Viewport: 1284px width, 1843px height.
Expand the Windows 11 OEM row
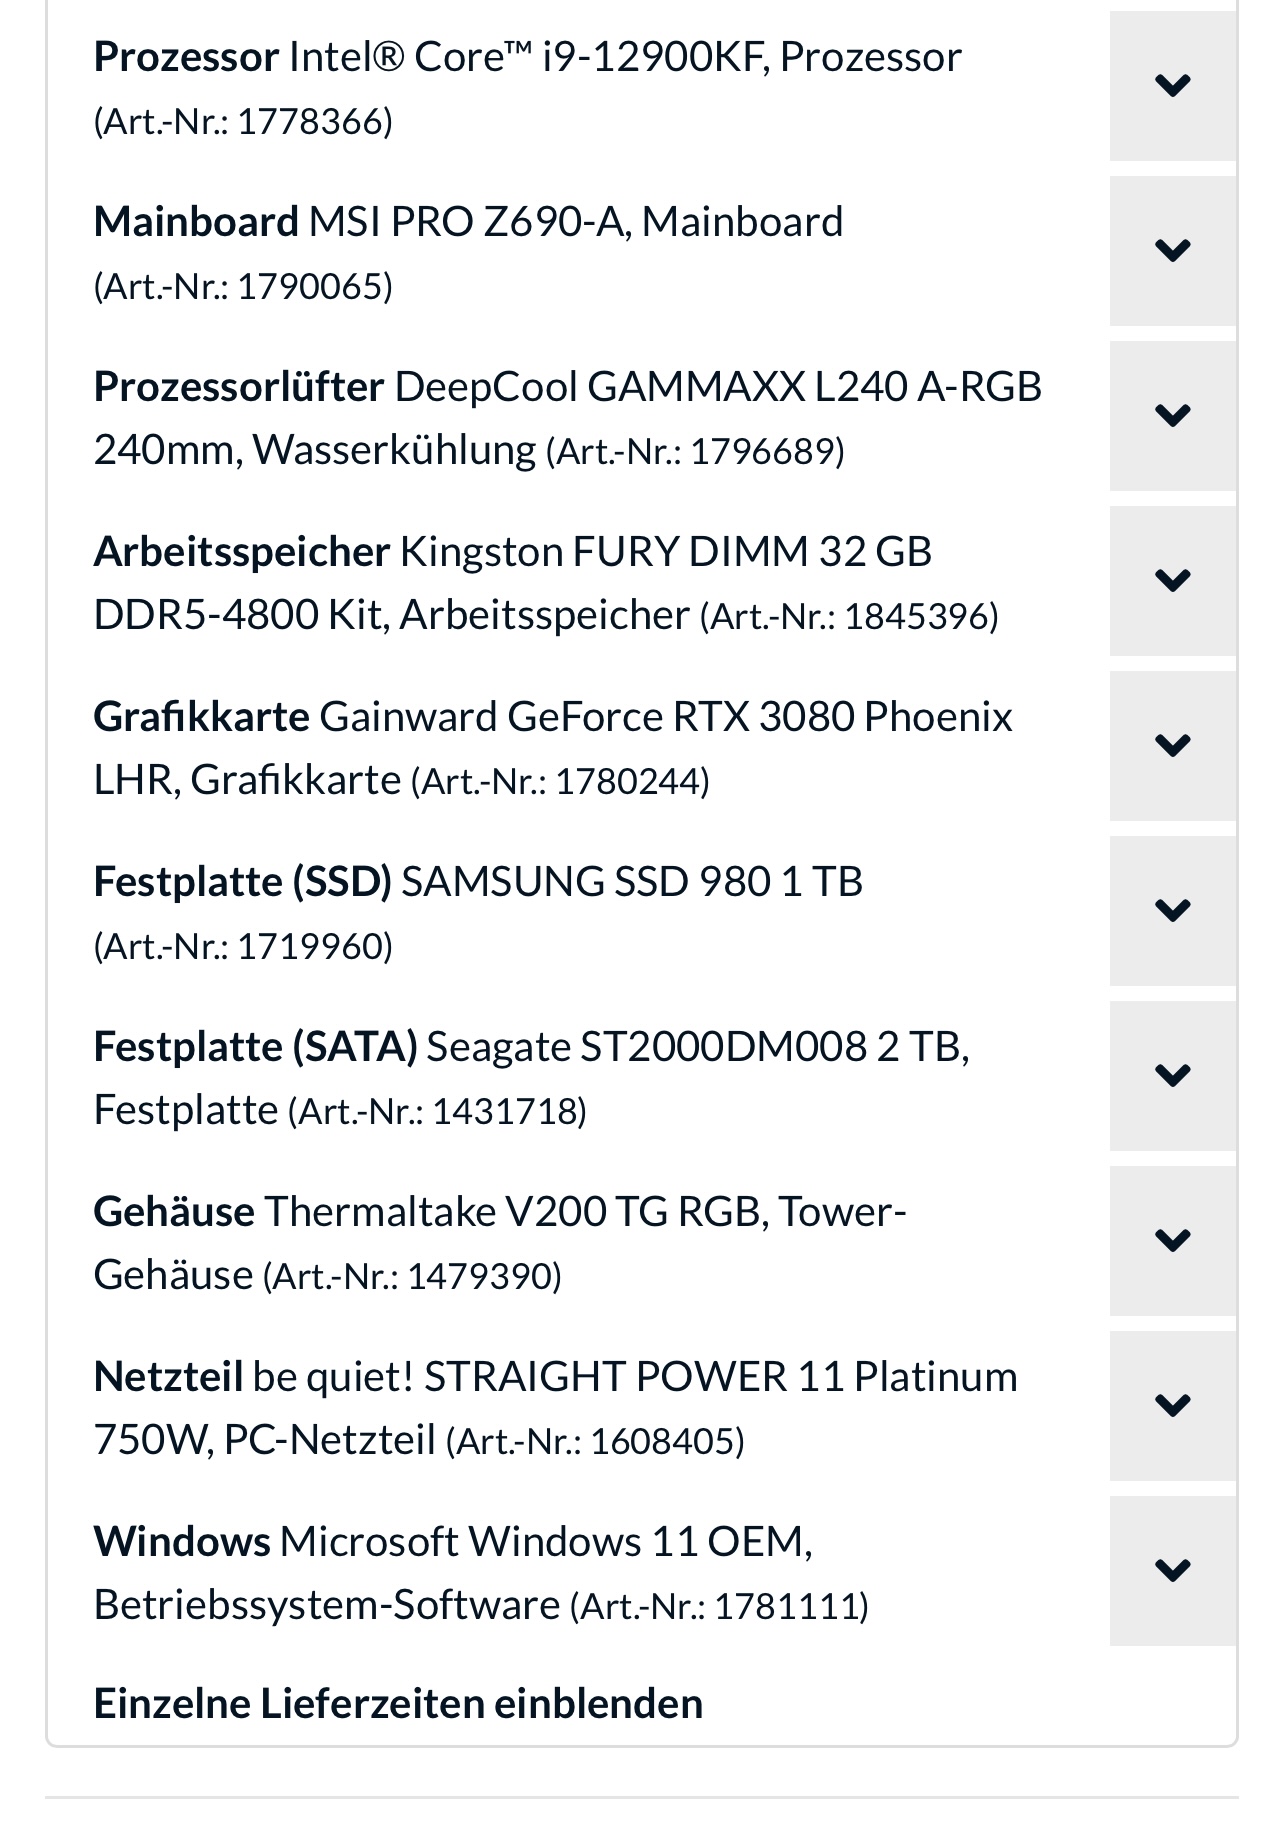[1172, 1571]
